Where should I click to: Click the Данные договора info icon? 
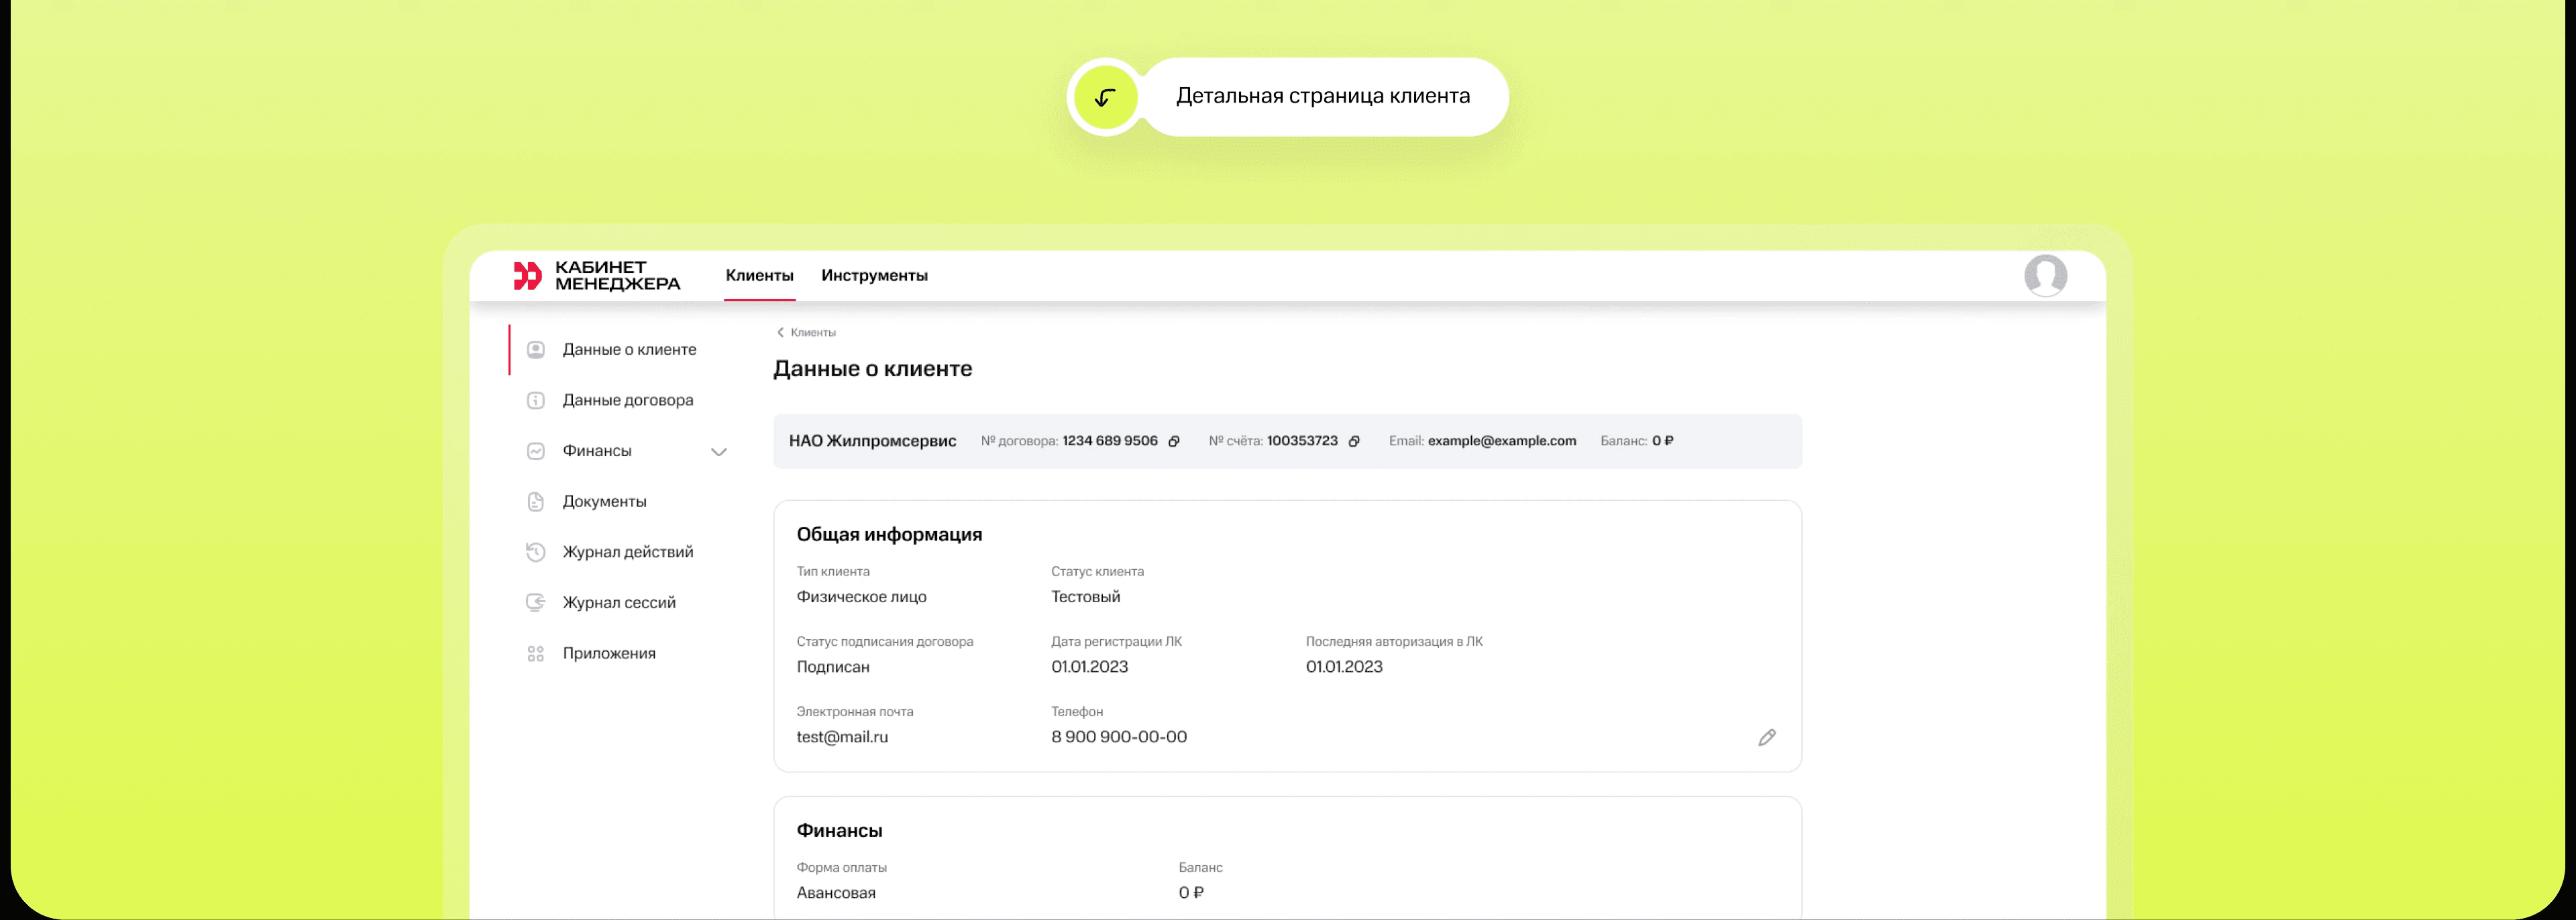coord(536,400)
